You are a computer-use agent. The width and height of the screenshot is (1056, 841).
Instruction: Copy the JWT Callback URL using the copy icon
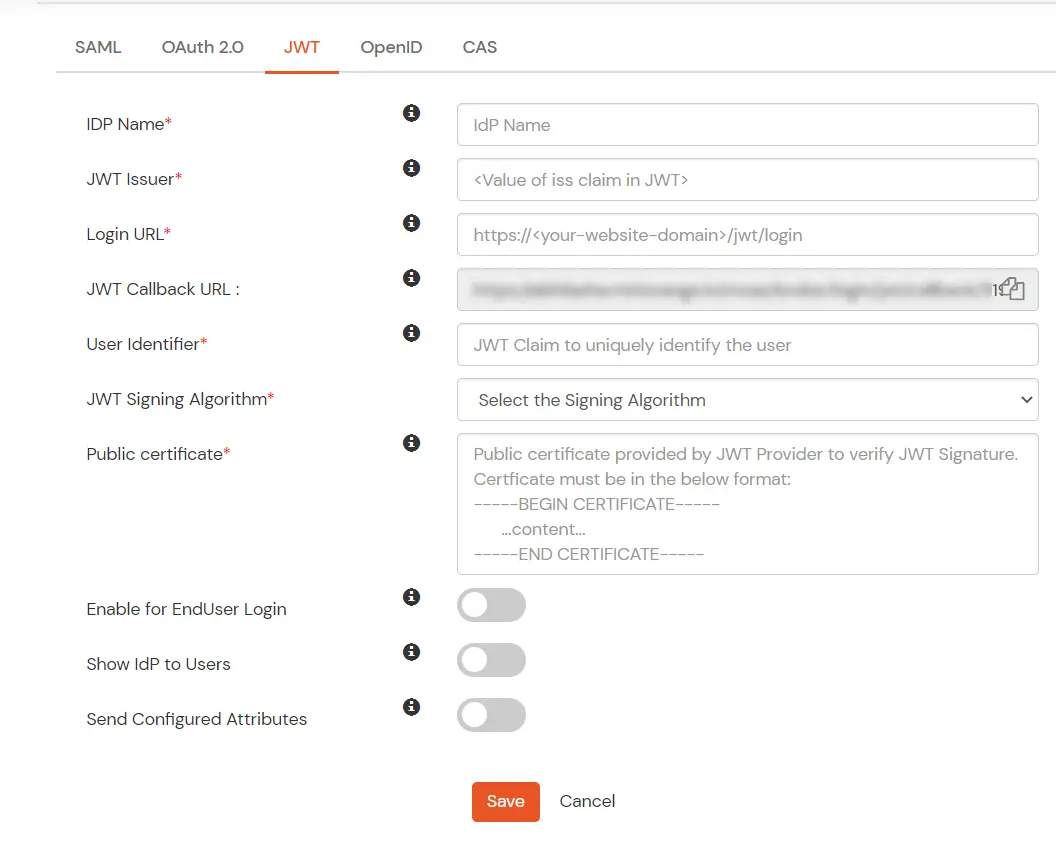(1010, 288)
